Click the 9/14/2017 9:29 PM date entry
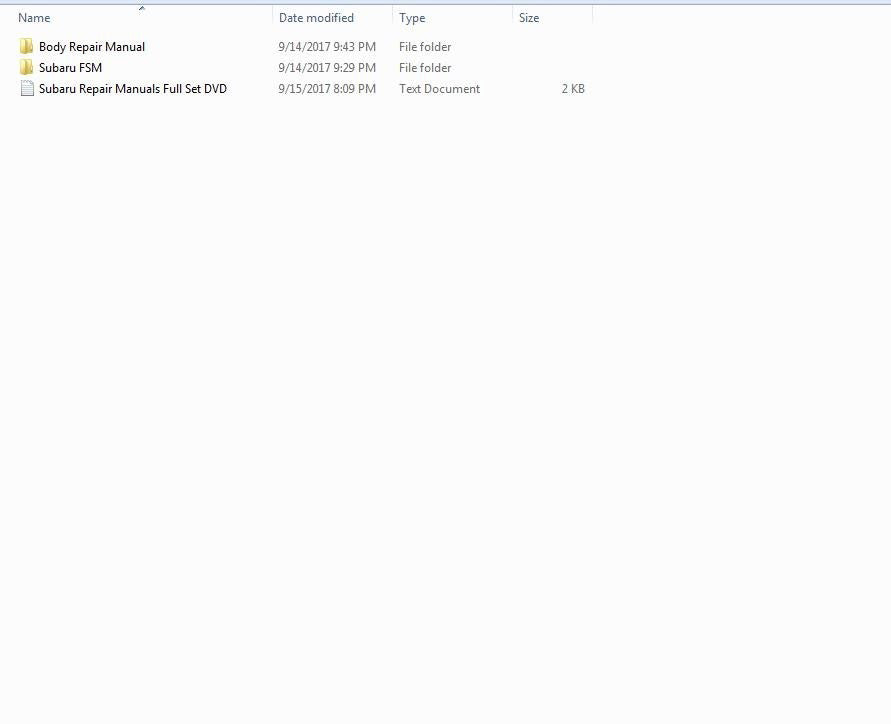Viewport: 891px width, 724px height. pyautogui.click(x=327, y=68)
